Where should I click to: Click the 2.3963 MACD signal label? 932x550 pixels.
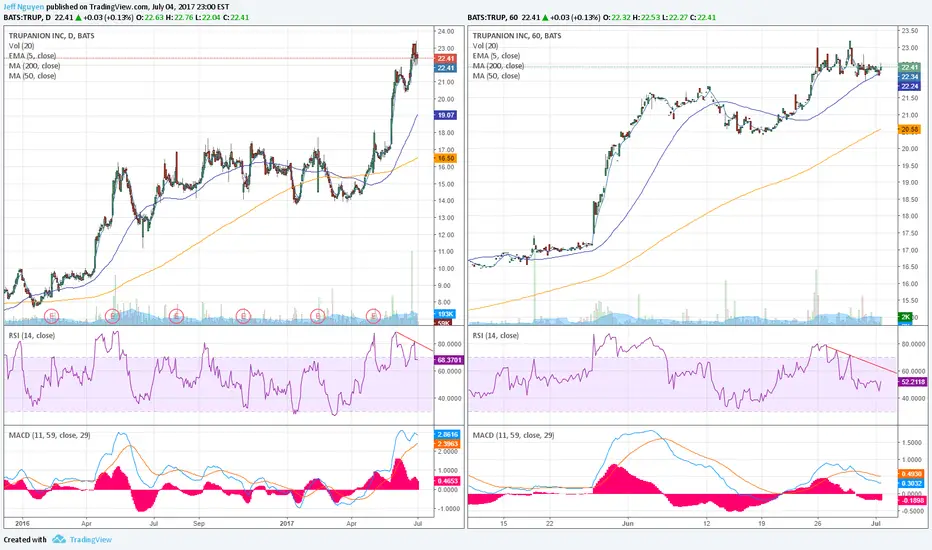pyautogui.click(x=447, y=444)
